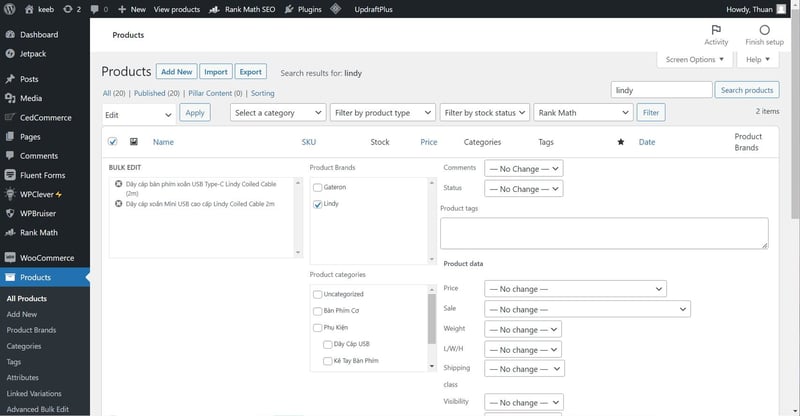This screenshot has height=416, width=800.
Task: Click the Featured star column icon
Action: click(620, 142)
